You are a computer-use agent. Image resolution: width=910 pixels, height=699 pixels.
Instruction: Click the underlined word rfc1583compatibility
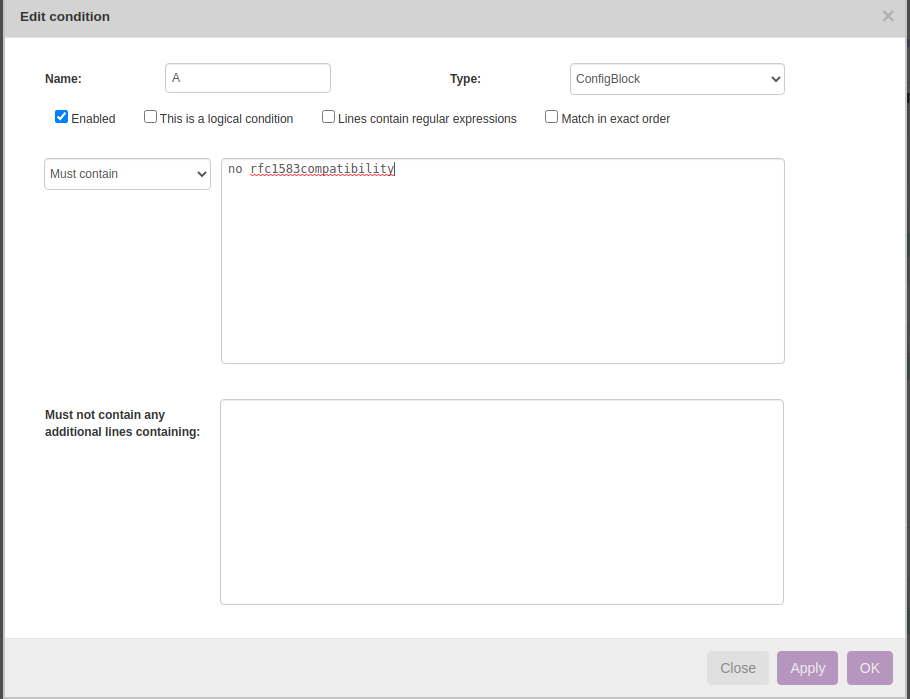click(x=322, y=169)
